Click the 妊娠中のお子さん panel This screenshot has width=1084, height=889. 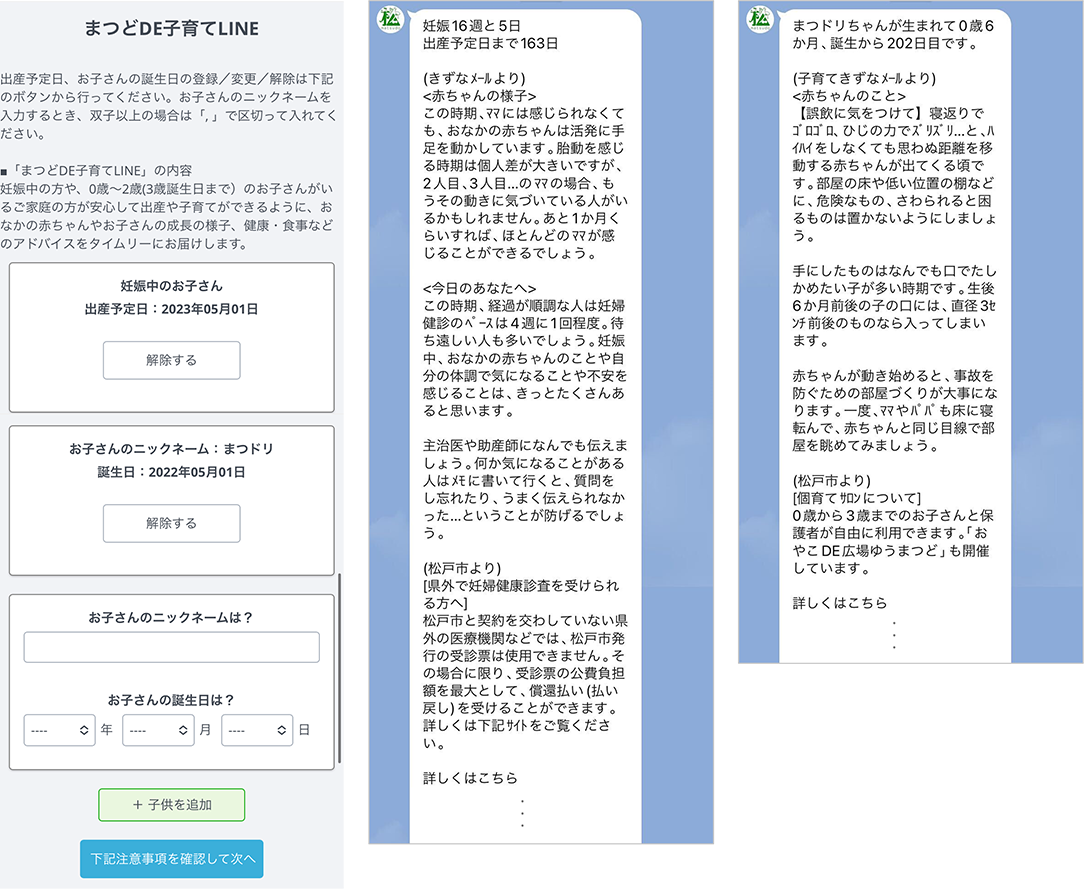point(171,335)
